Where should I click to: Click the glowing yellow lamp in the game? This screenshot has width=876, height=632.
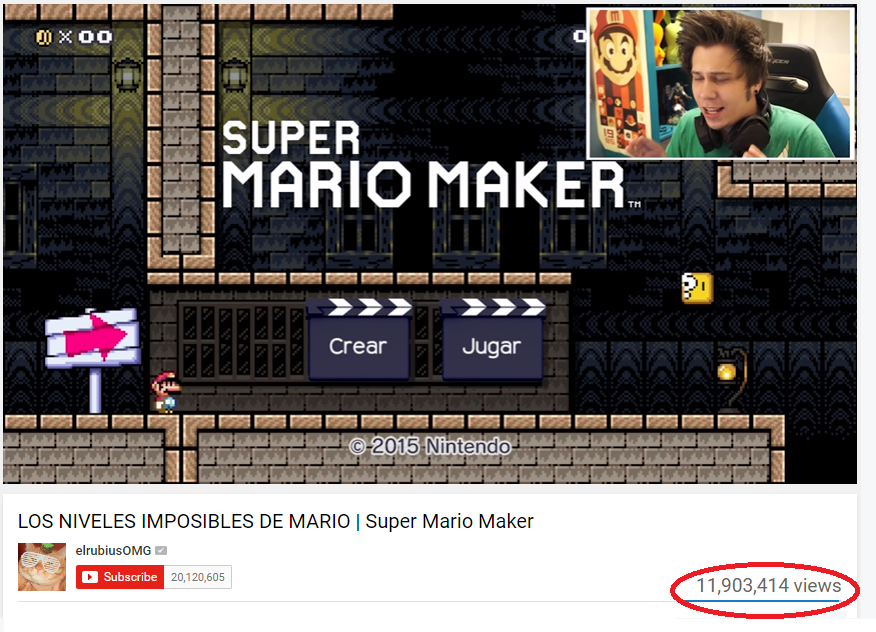729,373
